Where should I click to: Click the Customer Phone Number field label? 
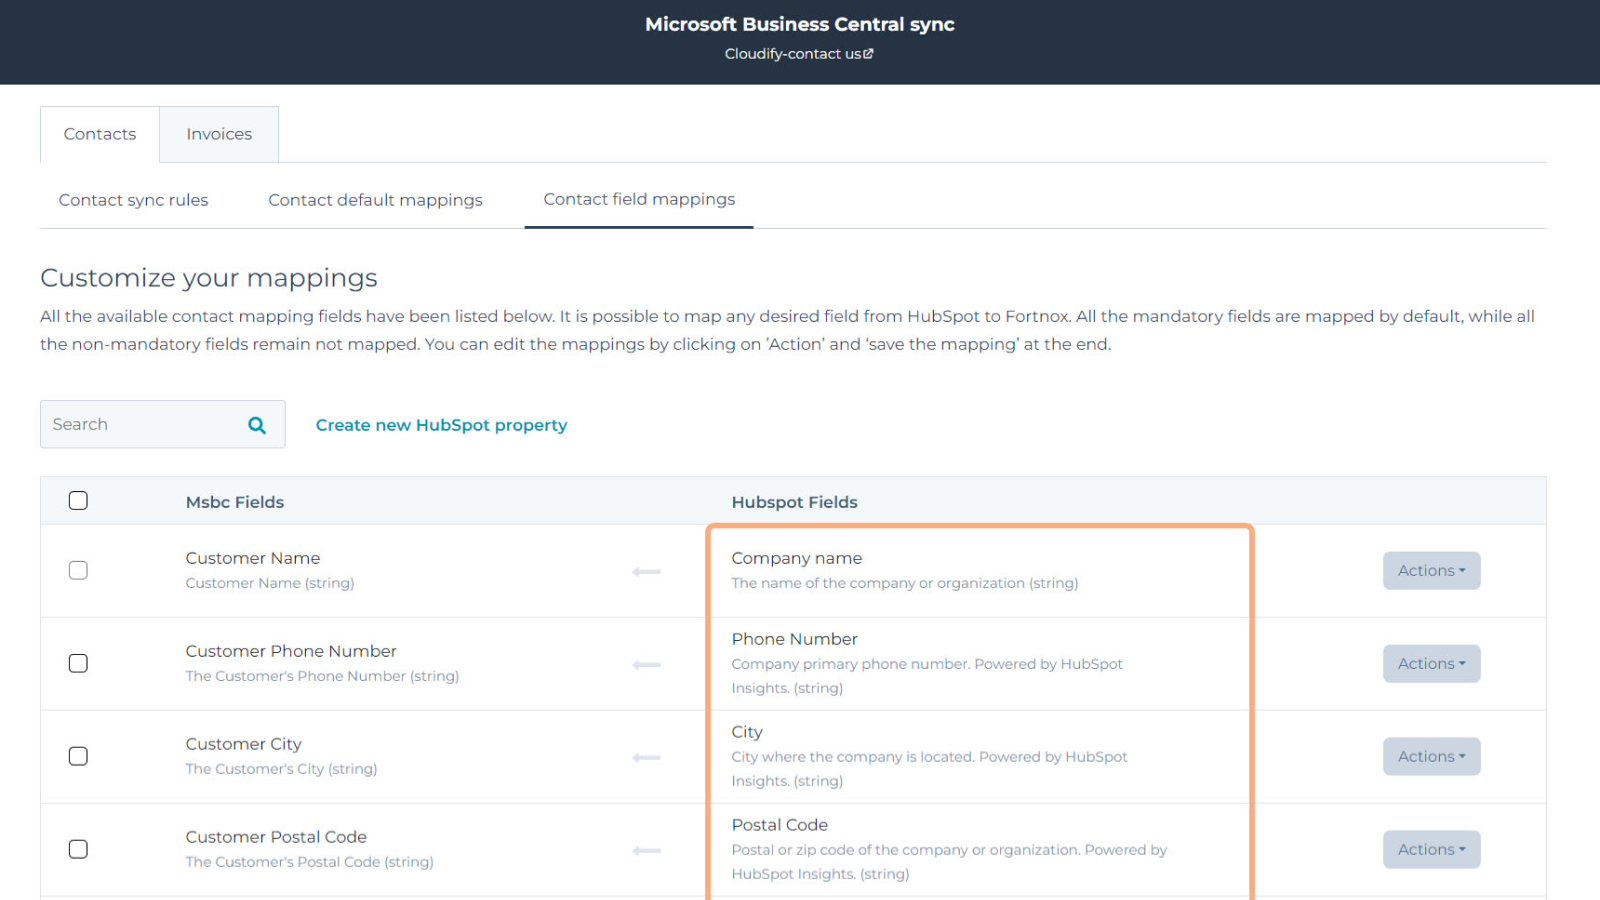pyautogui.click(x=291, y=651)
